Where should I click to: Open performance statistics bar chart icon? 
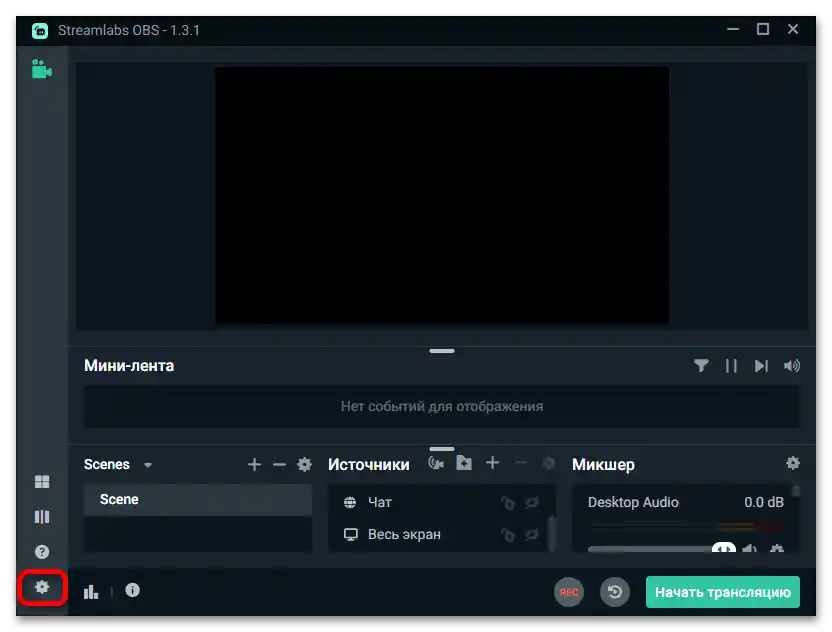click(91, 591)
